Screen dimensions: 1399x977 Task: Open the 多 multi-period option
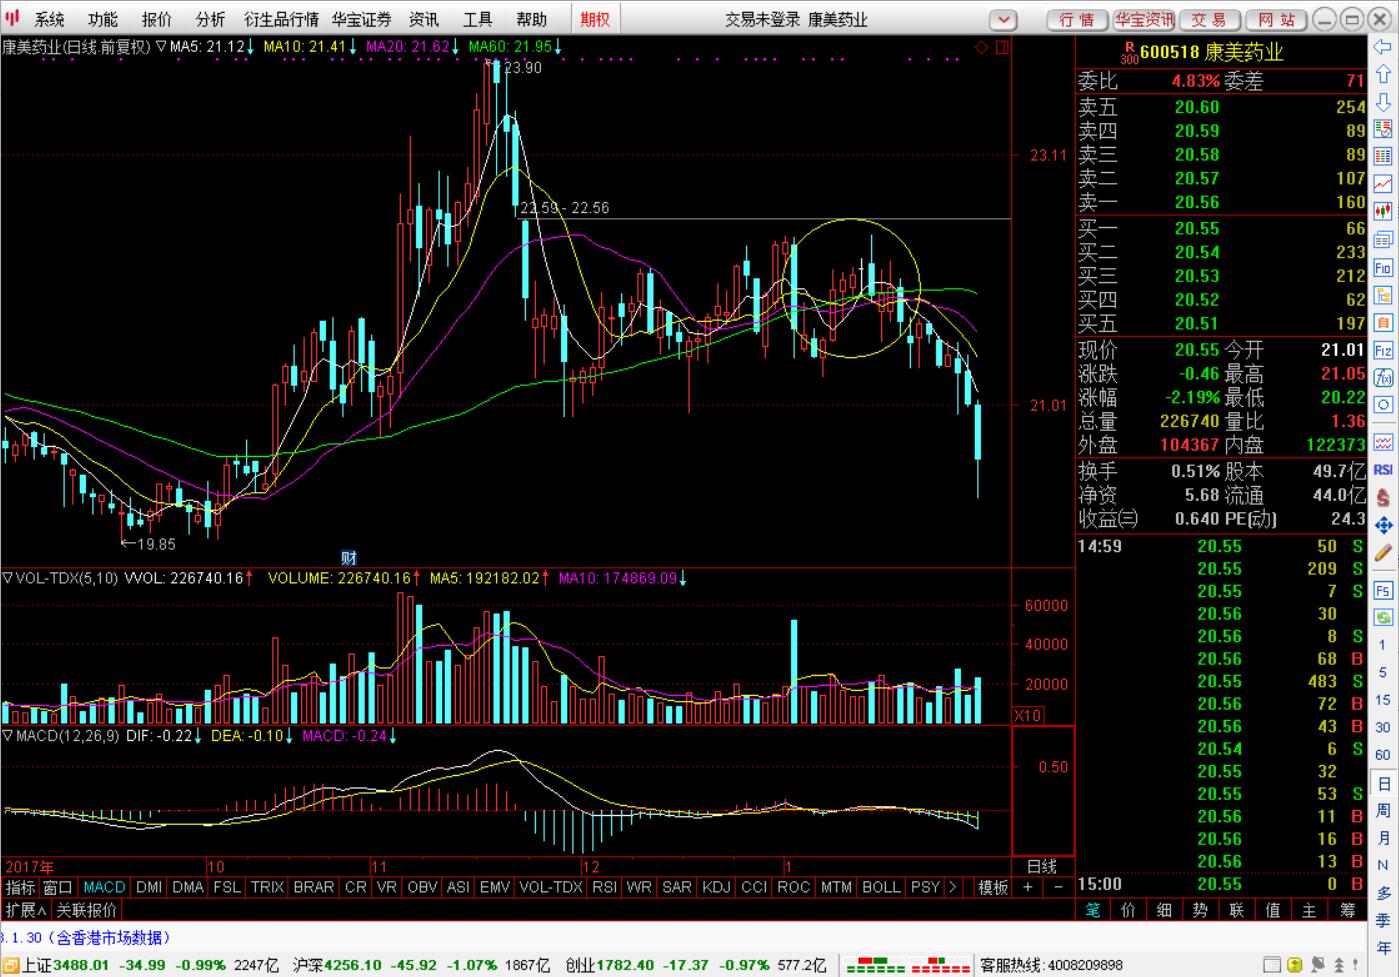(x=1383, y=893)
